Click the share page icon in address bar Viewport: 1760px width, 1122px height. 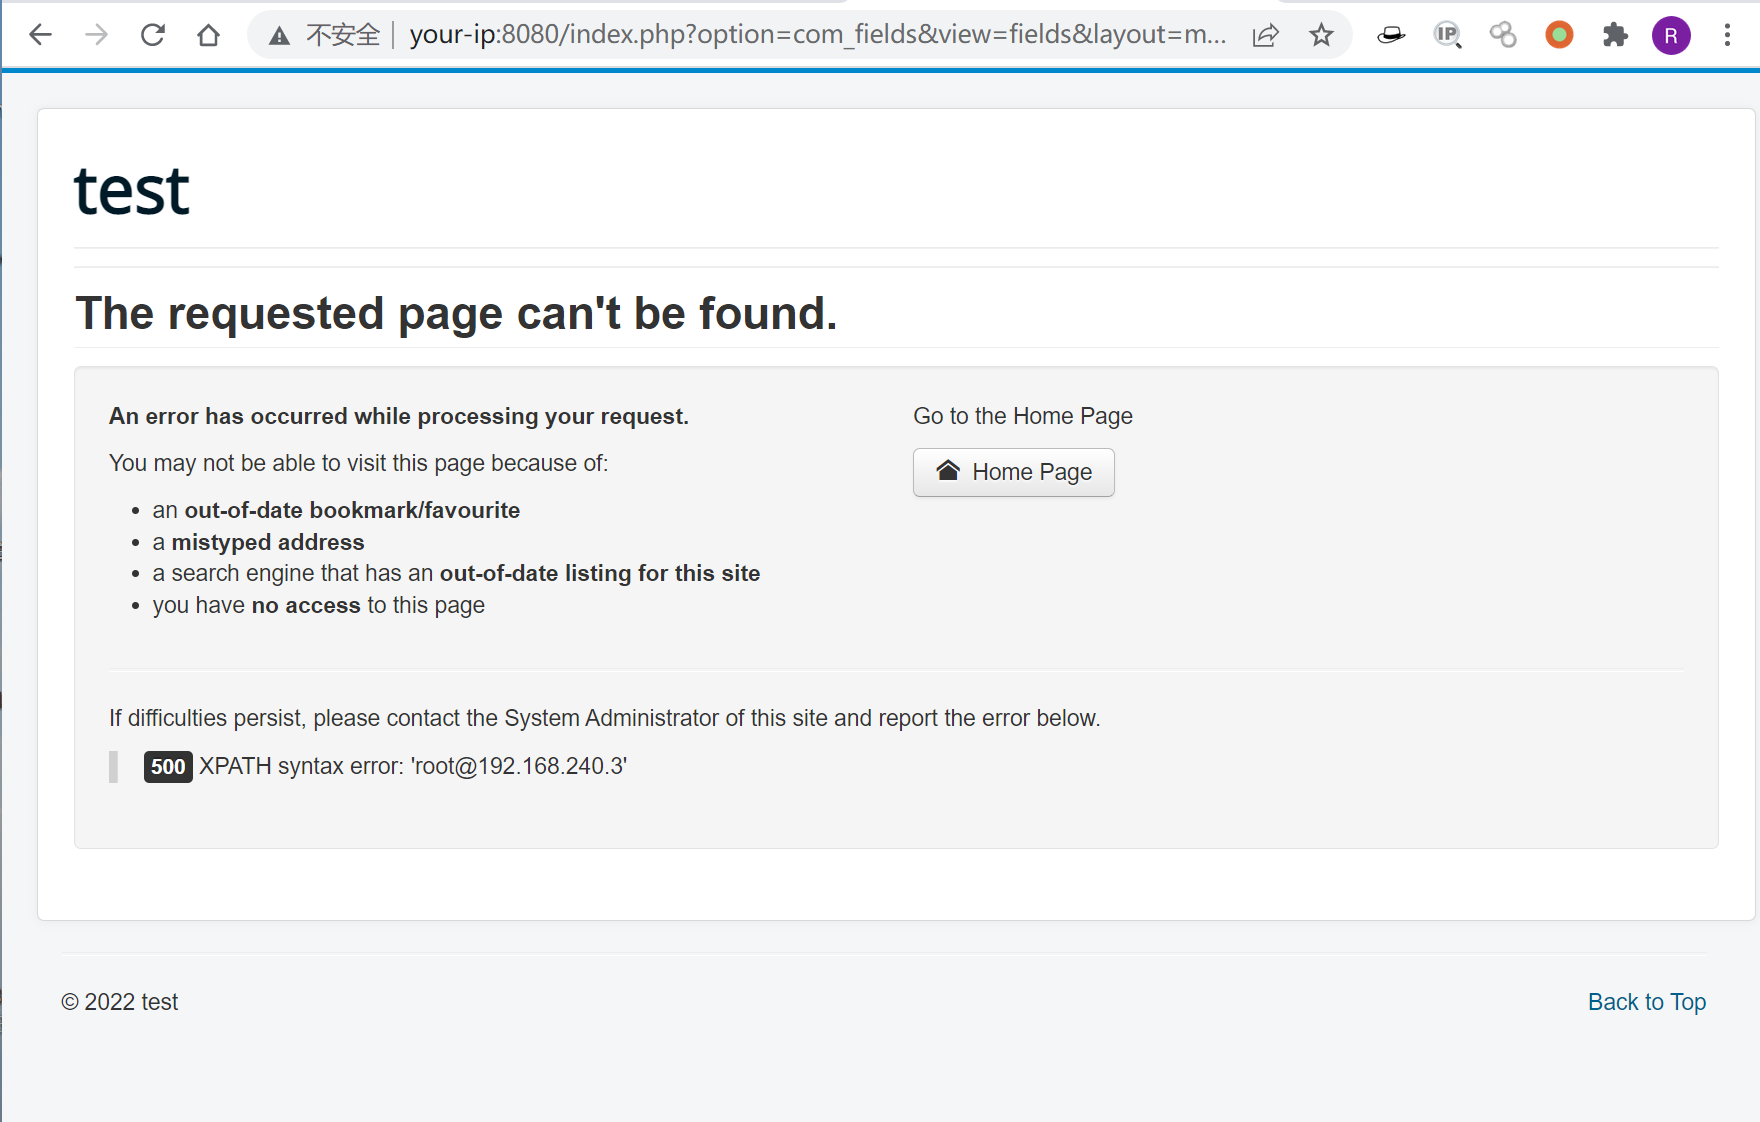tap(1265, 36)
